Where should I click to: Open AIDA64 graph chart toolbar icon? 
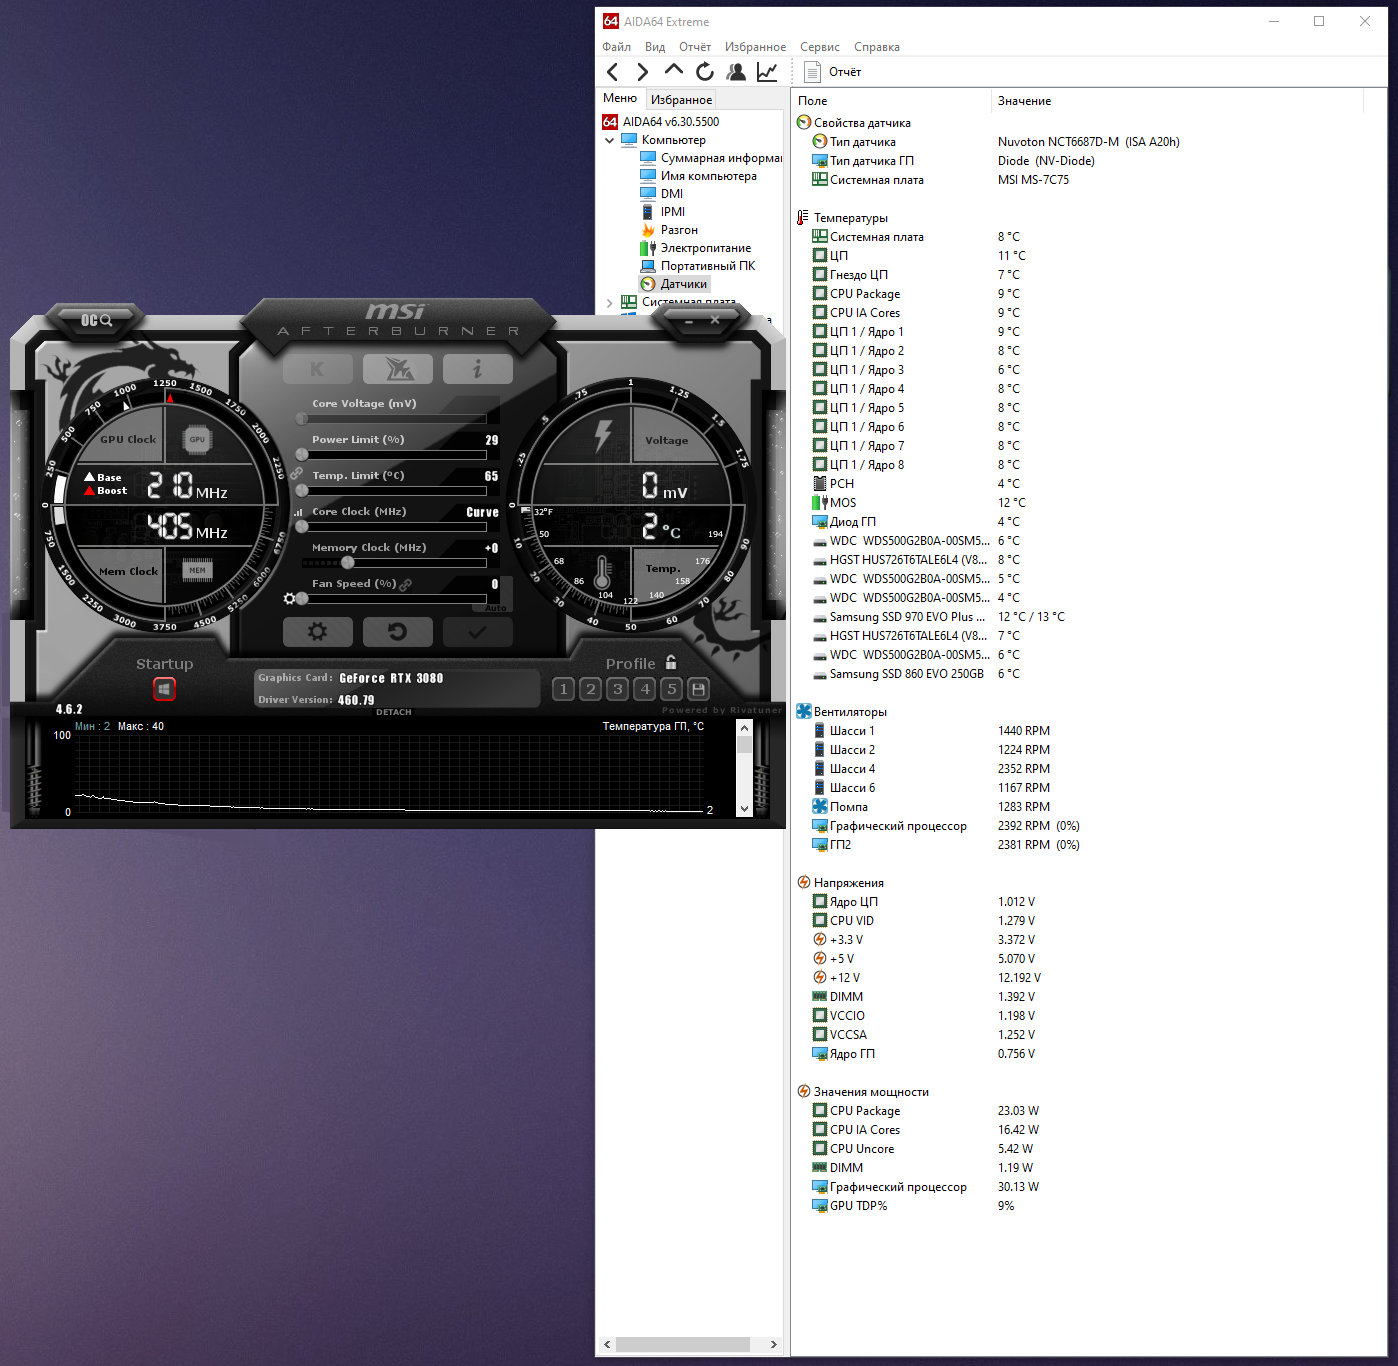tap(767, 72)
